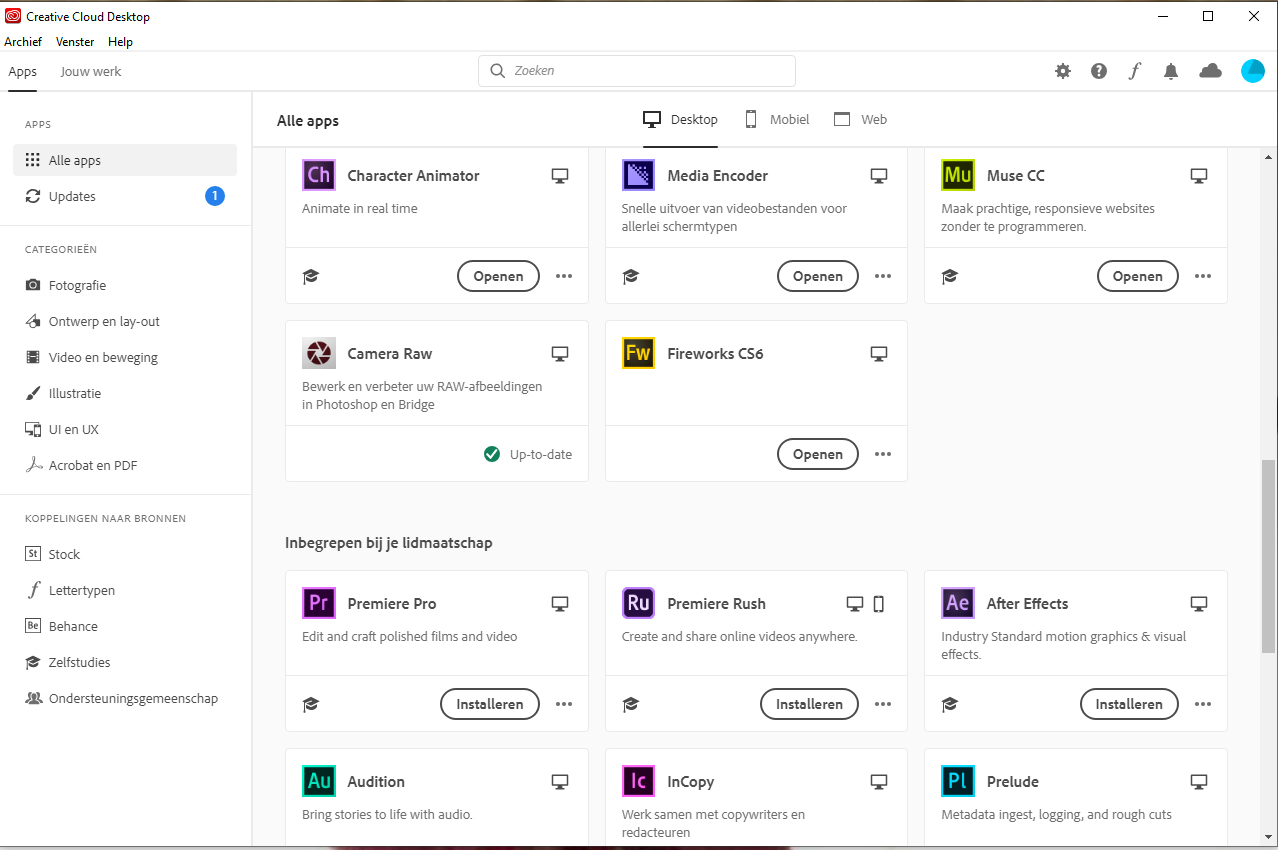Image resolution: width=1278 pixels, height=850 pixels.
Task: Open more options for Premiere Rush
Action: 883,704
